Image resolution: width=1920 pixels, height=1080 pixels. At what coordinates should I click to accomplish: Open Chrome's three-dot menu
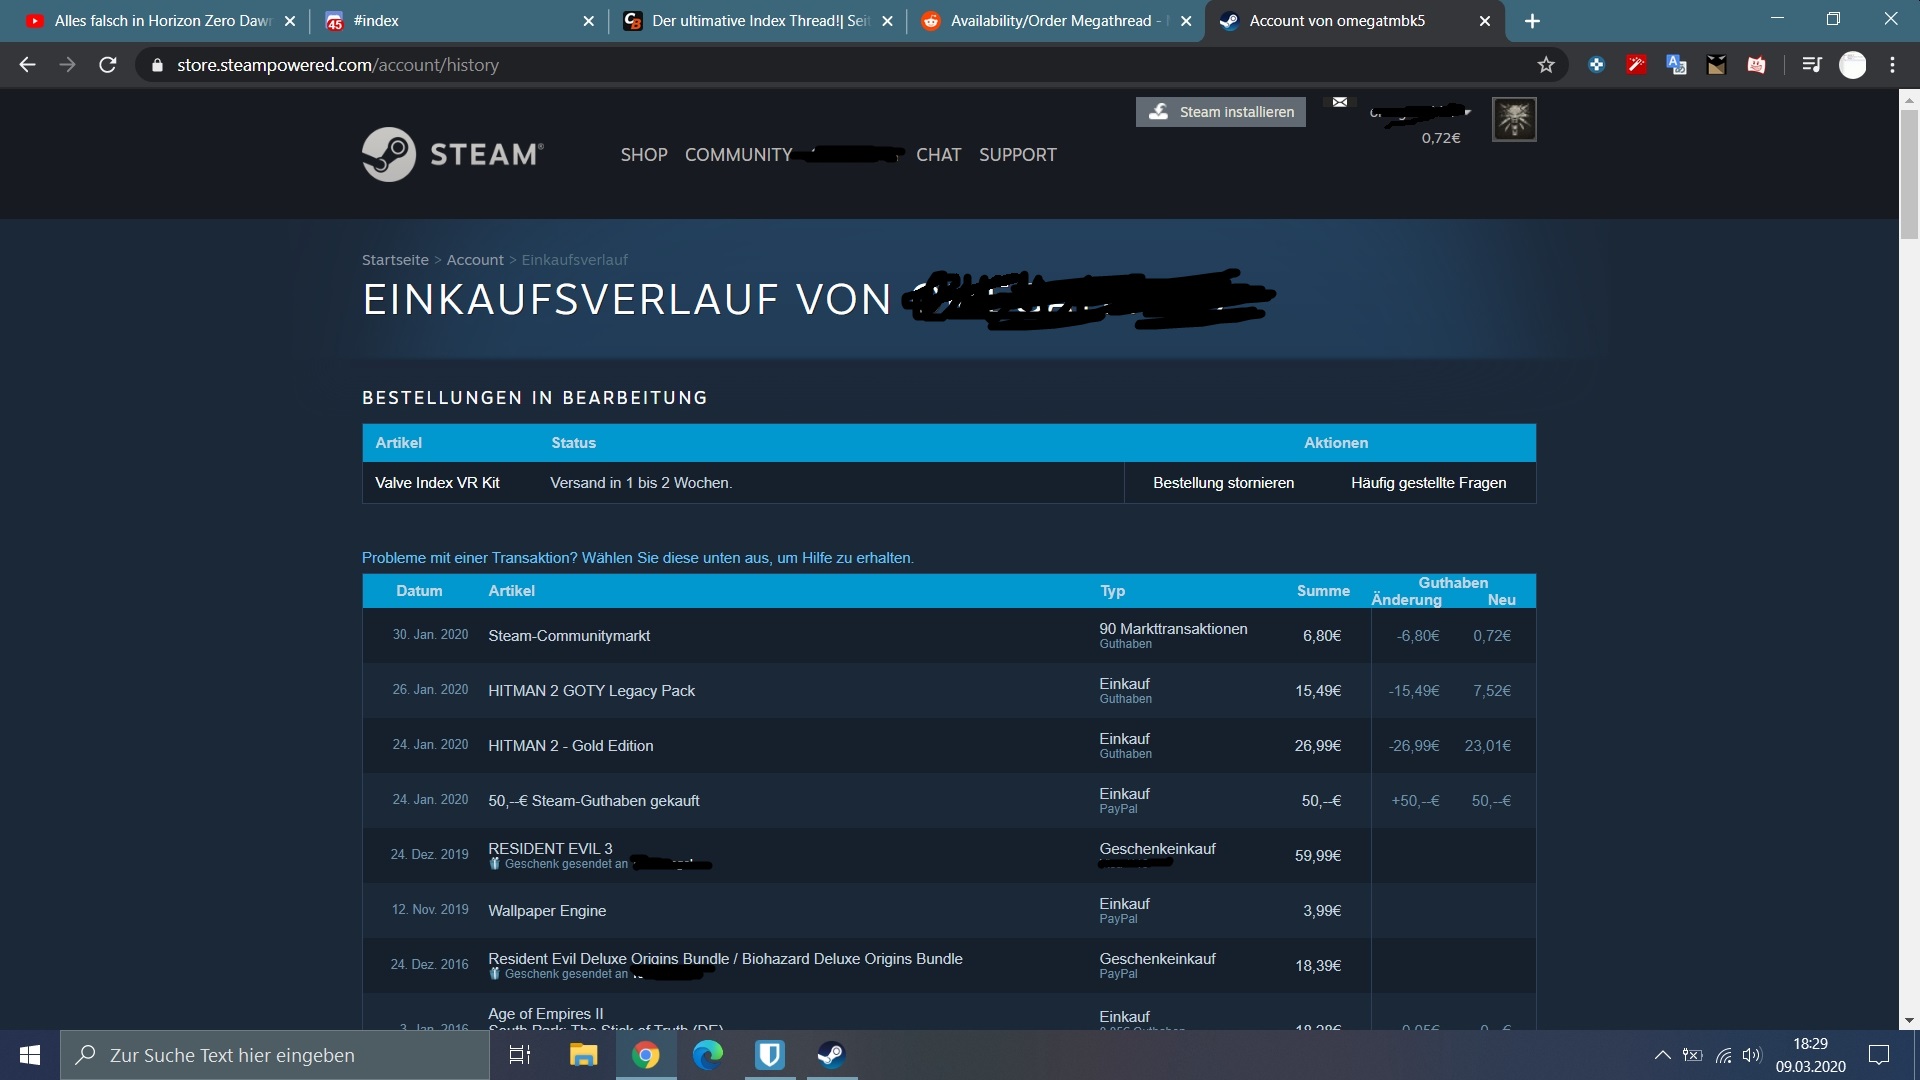tap(1892, 65)
